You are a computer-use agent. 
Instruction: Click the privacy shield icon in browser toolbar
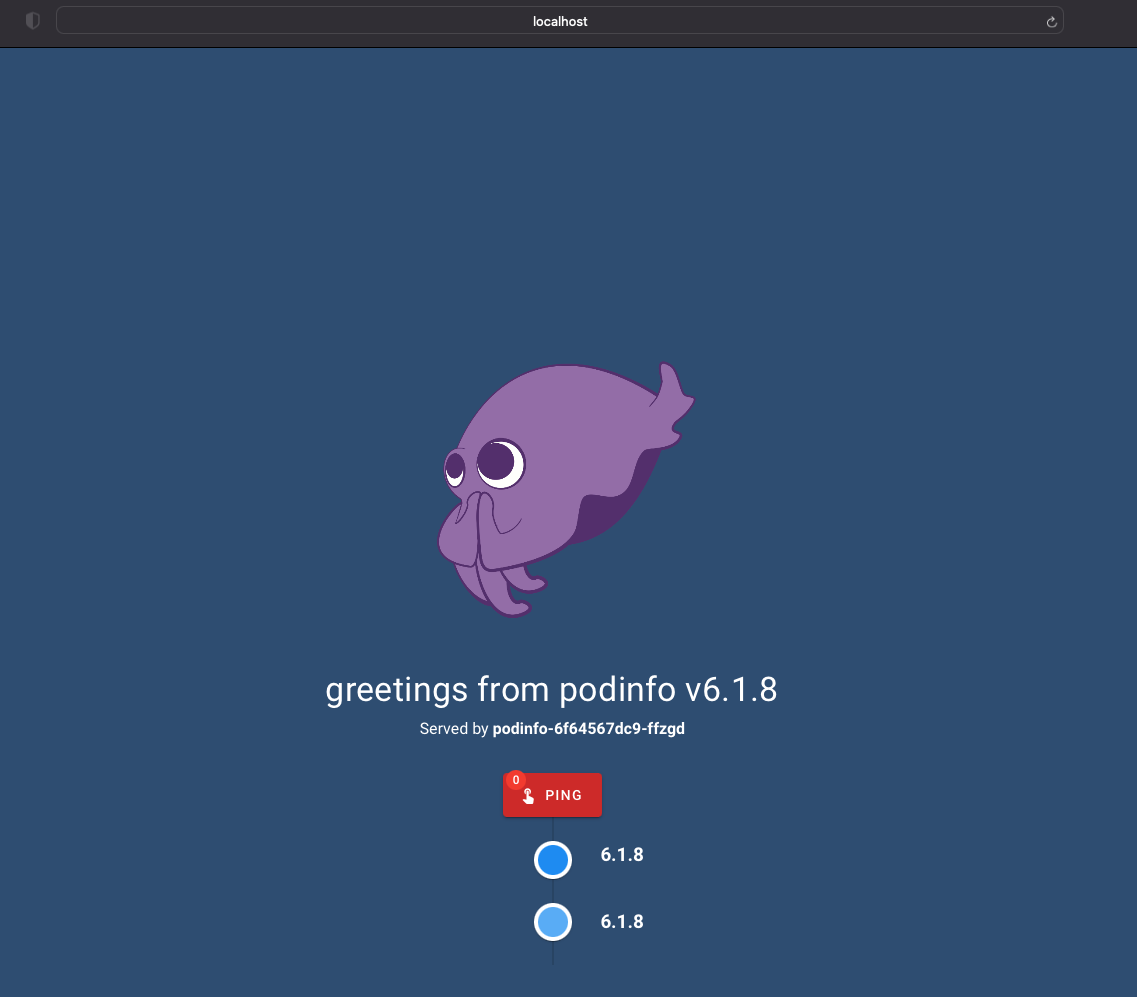pyautogui.click(x=32, y=21)
